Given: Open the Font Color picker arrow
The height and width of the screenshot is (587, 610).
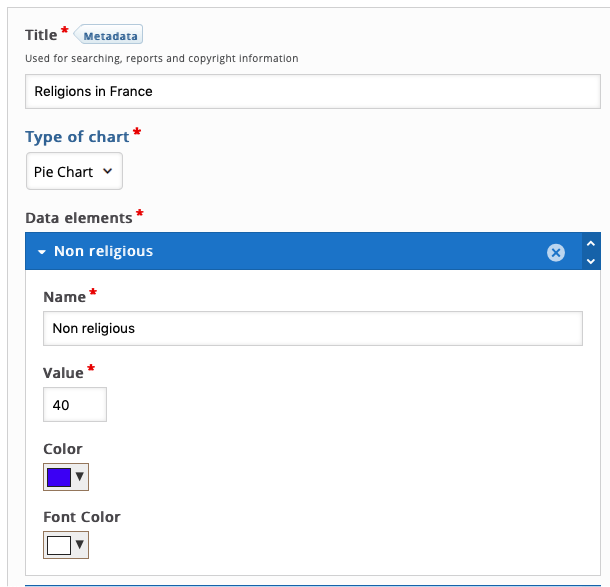Looking at the screenshot, I should pos(80,545).
